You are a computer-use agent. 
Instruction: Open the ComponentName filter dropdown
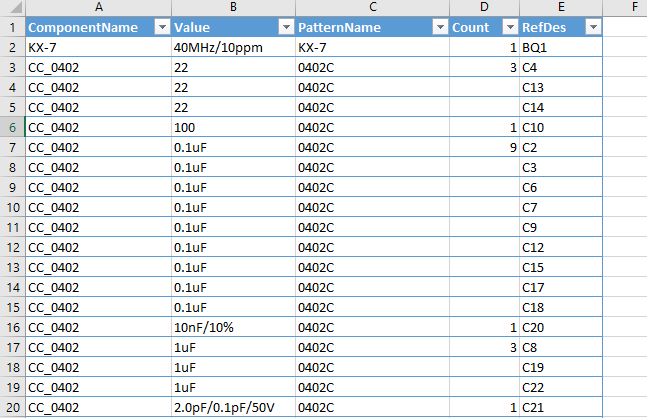pyautogui.click(x=163, y=27)
